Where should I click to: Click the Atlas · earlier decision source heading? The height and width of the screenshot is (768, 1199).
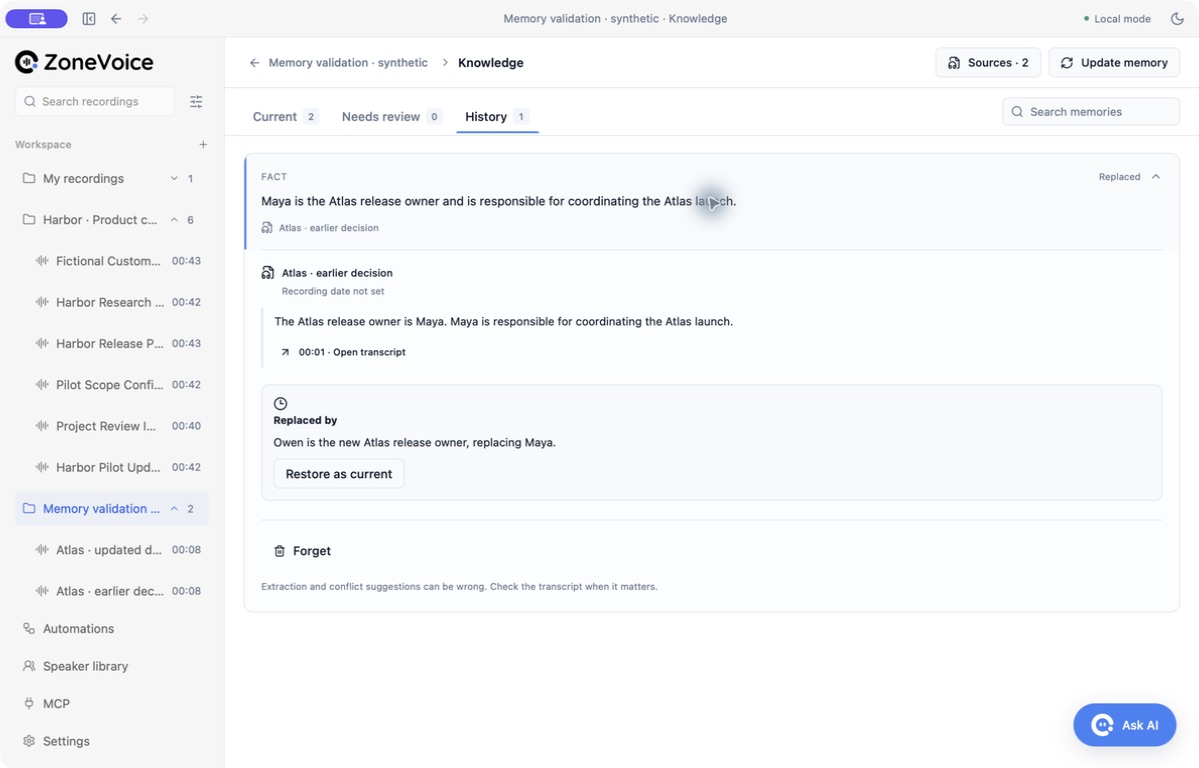(337, 273)
